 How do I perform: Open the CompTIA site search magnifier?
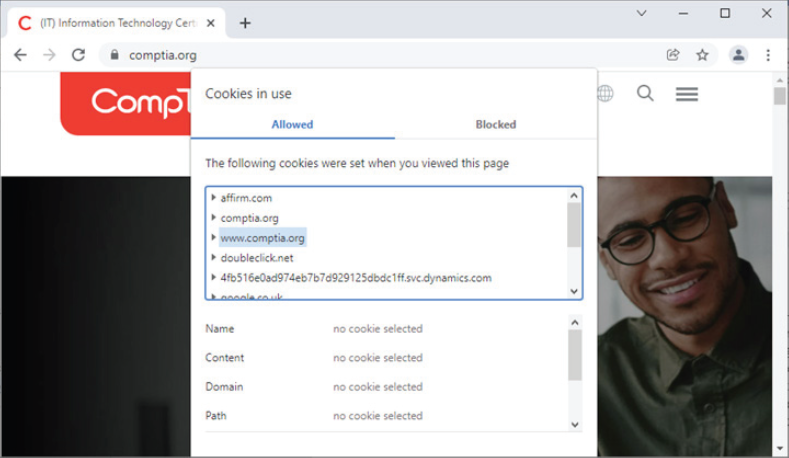tap(645, 93)
